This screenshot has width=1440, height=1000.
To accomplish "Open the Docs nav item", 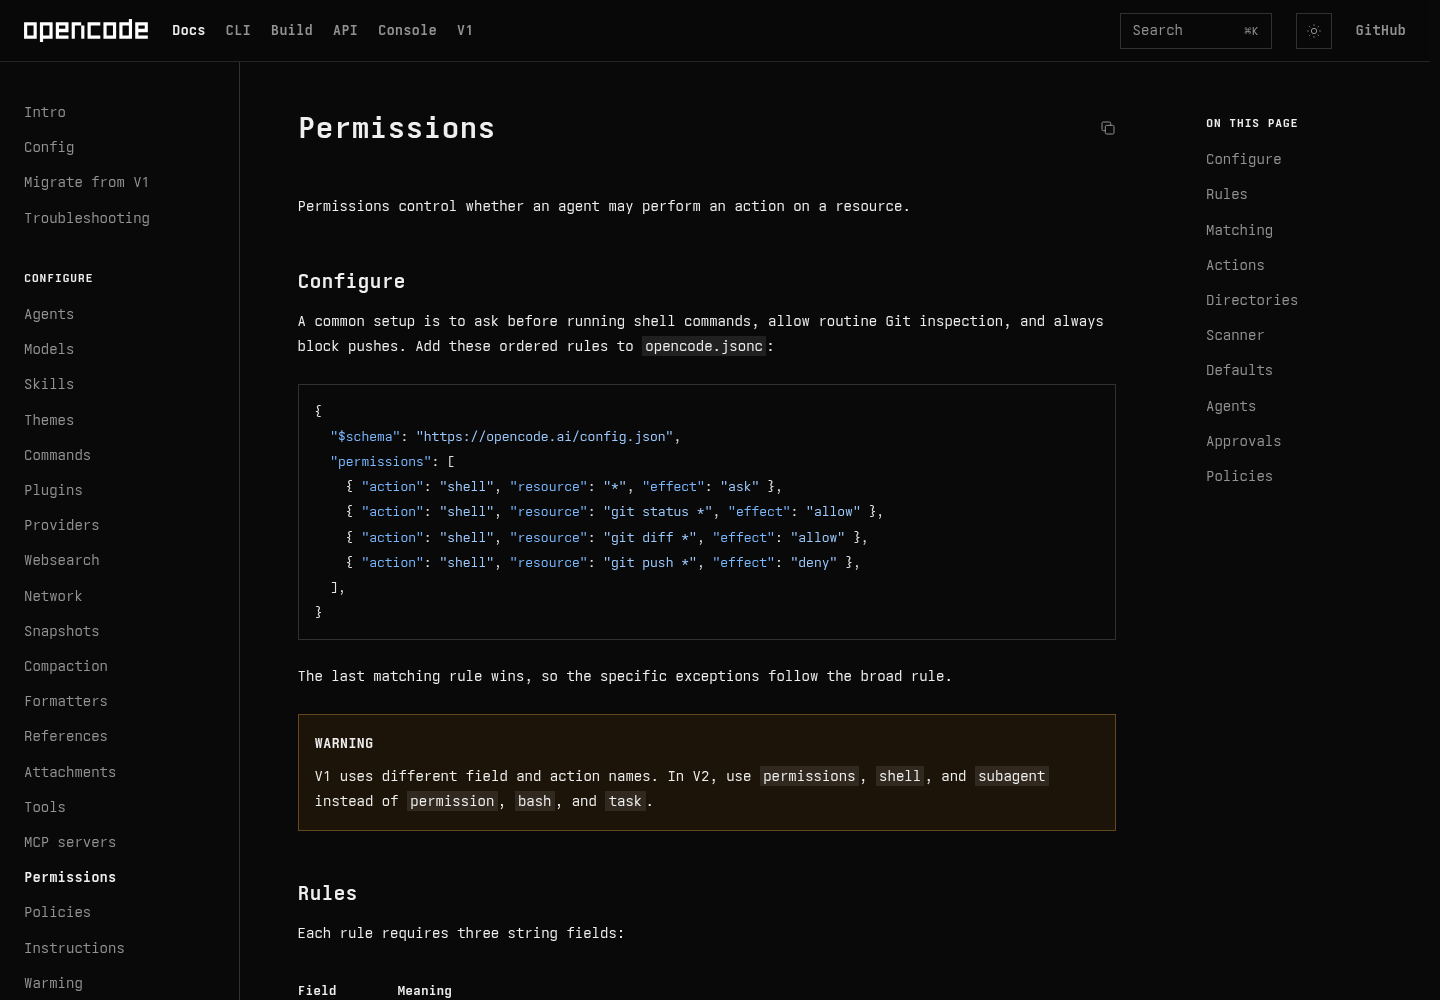I will tap(189, 31).
